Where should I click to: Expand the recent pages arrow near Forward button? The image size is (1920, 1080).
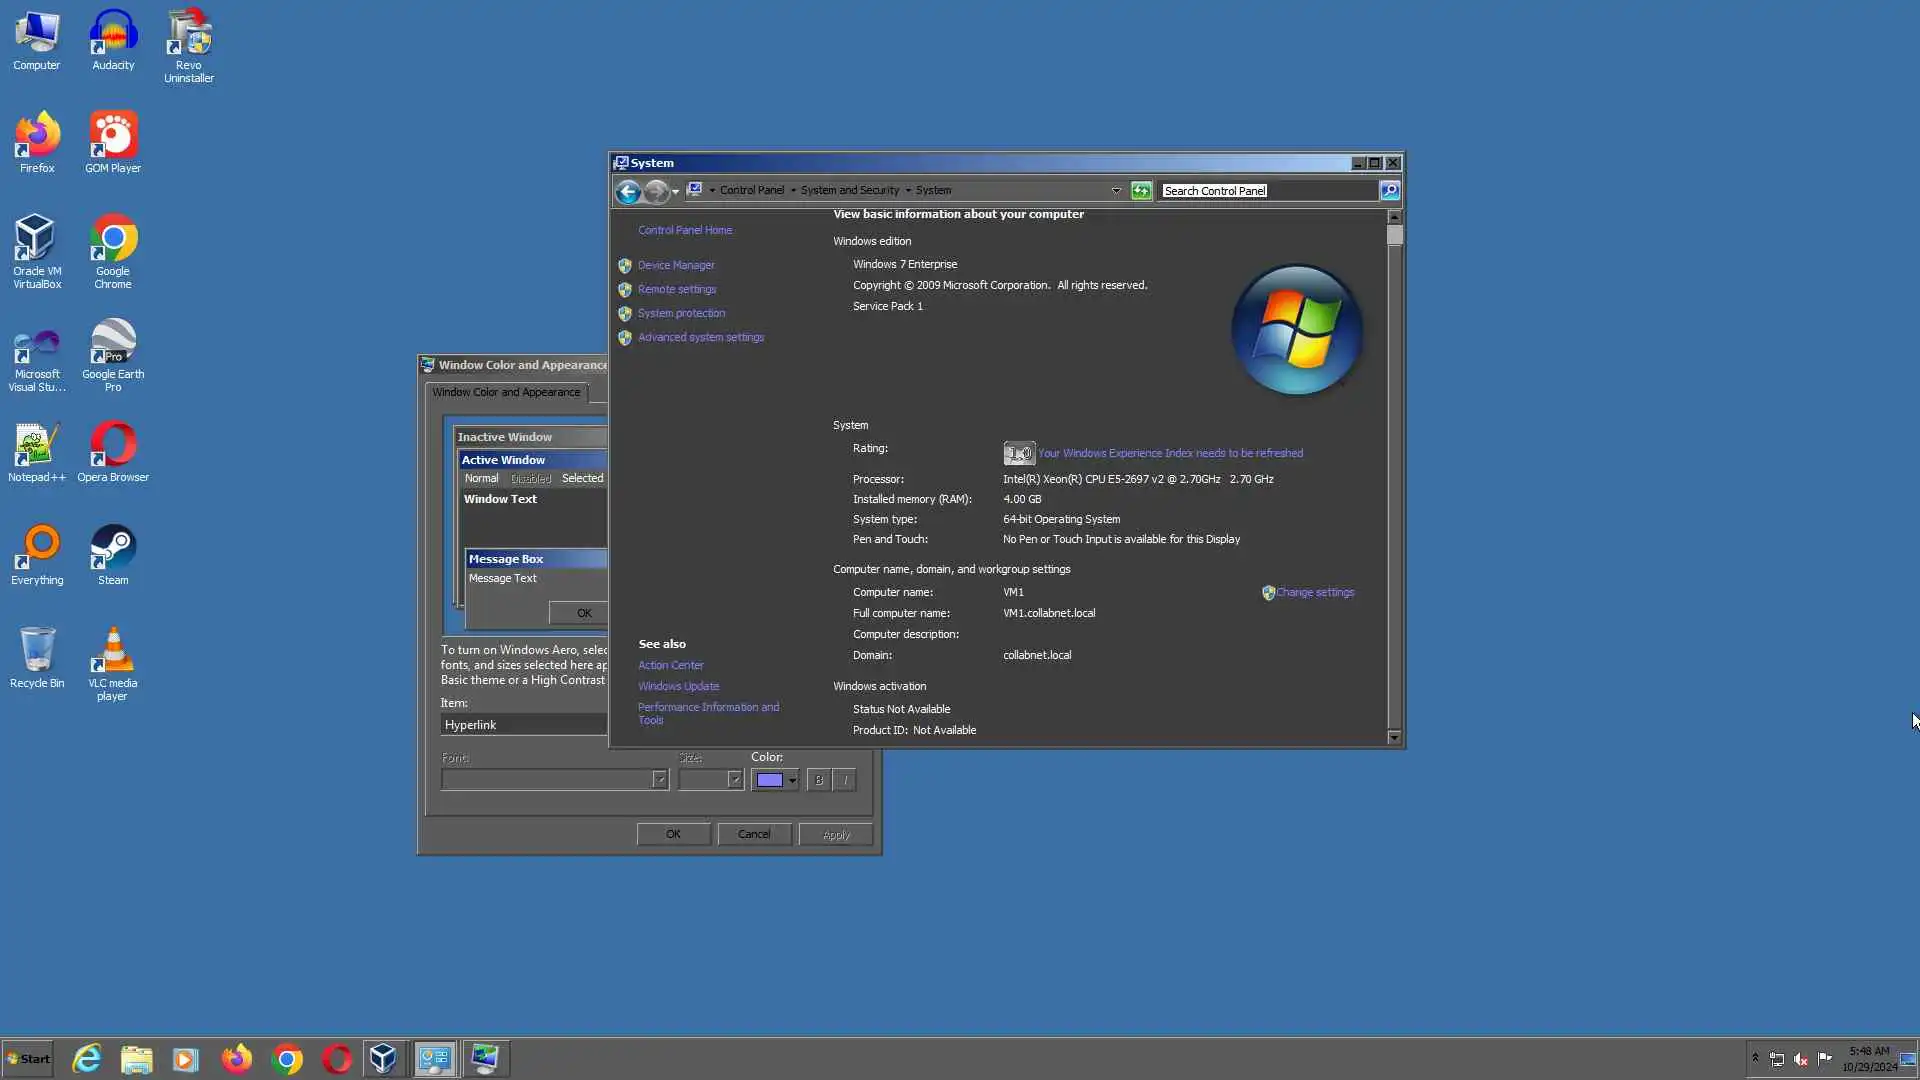(x=676, y=191)
